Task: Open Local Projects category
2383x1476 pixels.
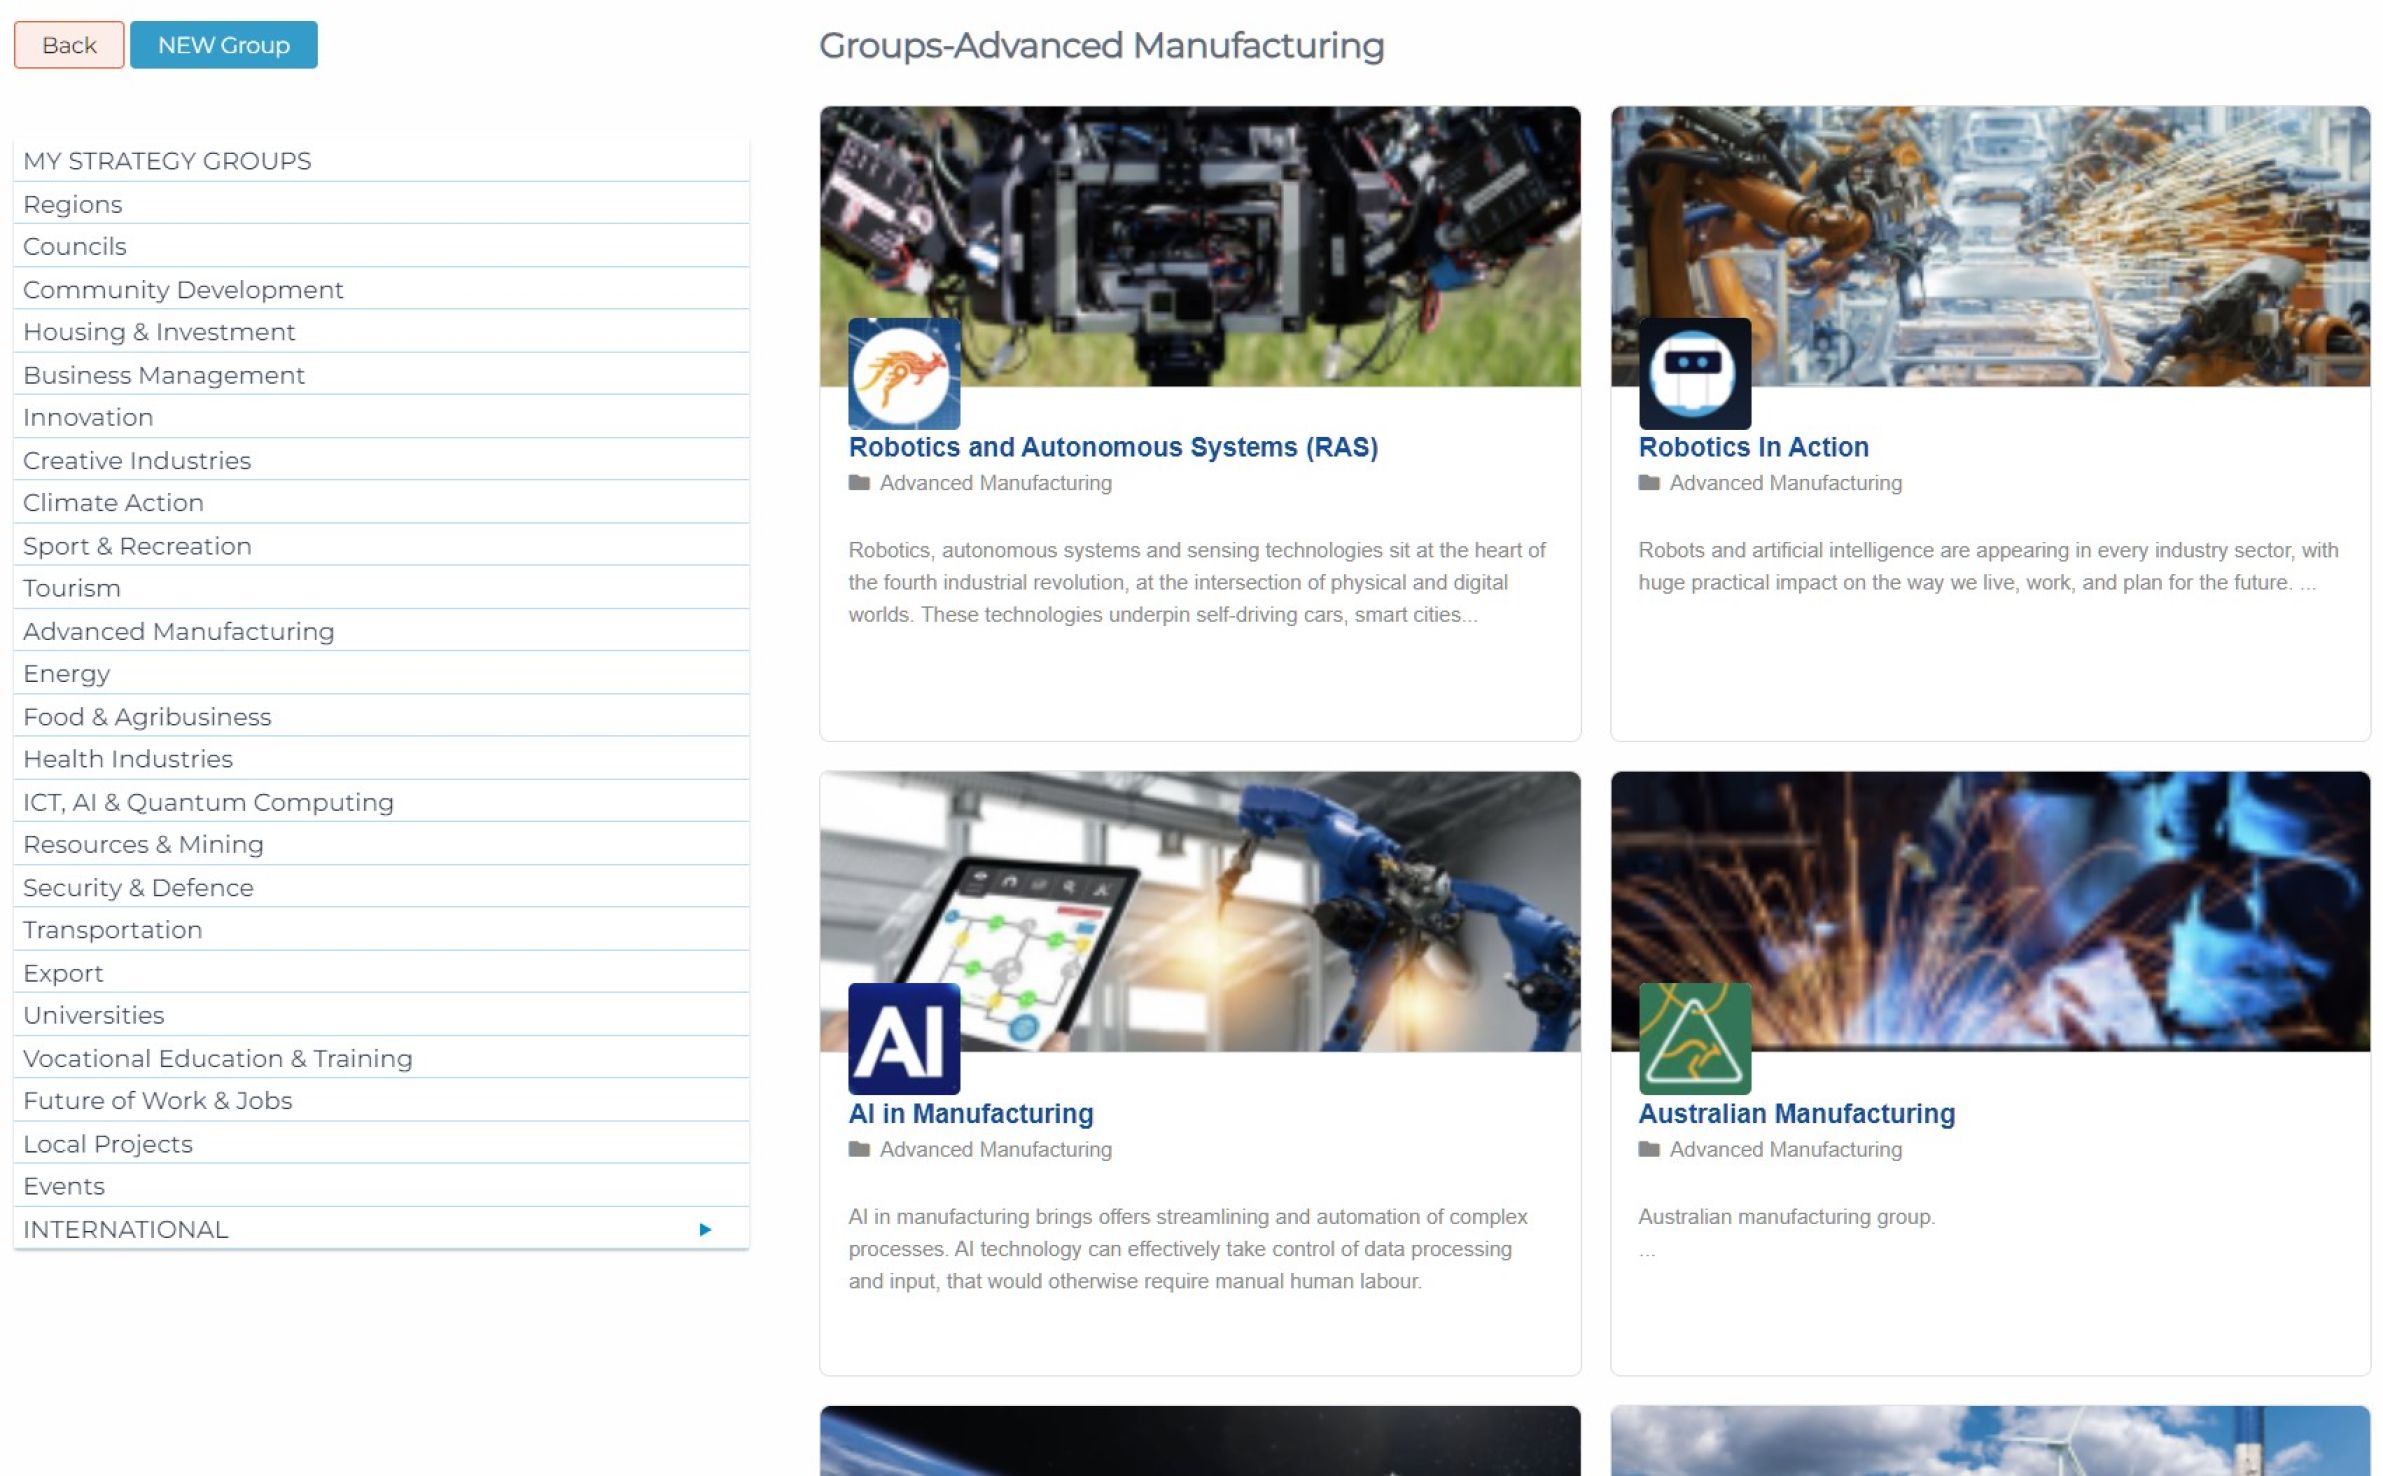Action: pyautogui.click(x=381, y=1144)
